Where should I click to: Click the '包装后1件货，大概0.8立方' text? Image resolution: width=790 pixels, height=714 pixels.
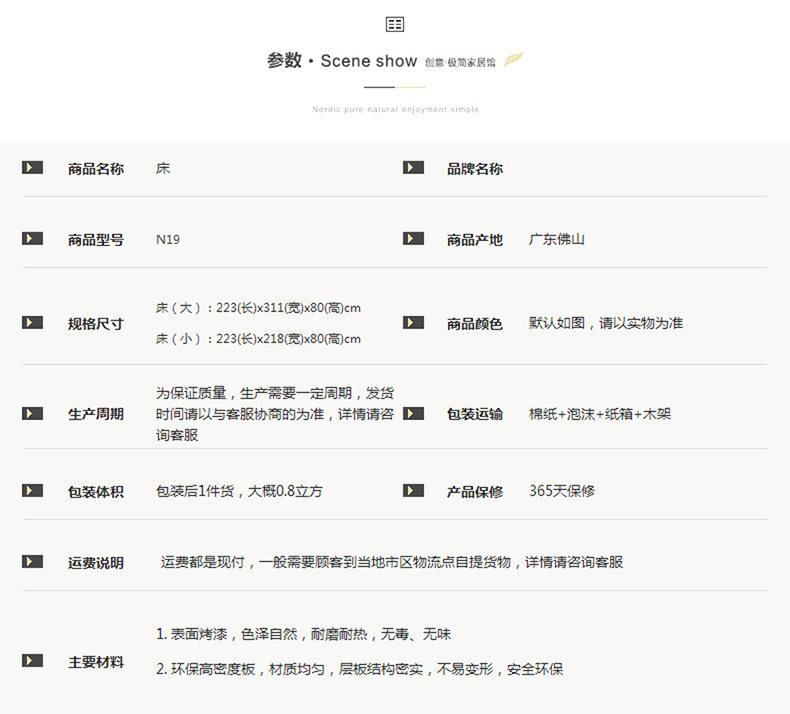(x=239, y=491)
